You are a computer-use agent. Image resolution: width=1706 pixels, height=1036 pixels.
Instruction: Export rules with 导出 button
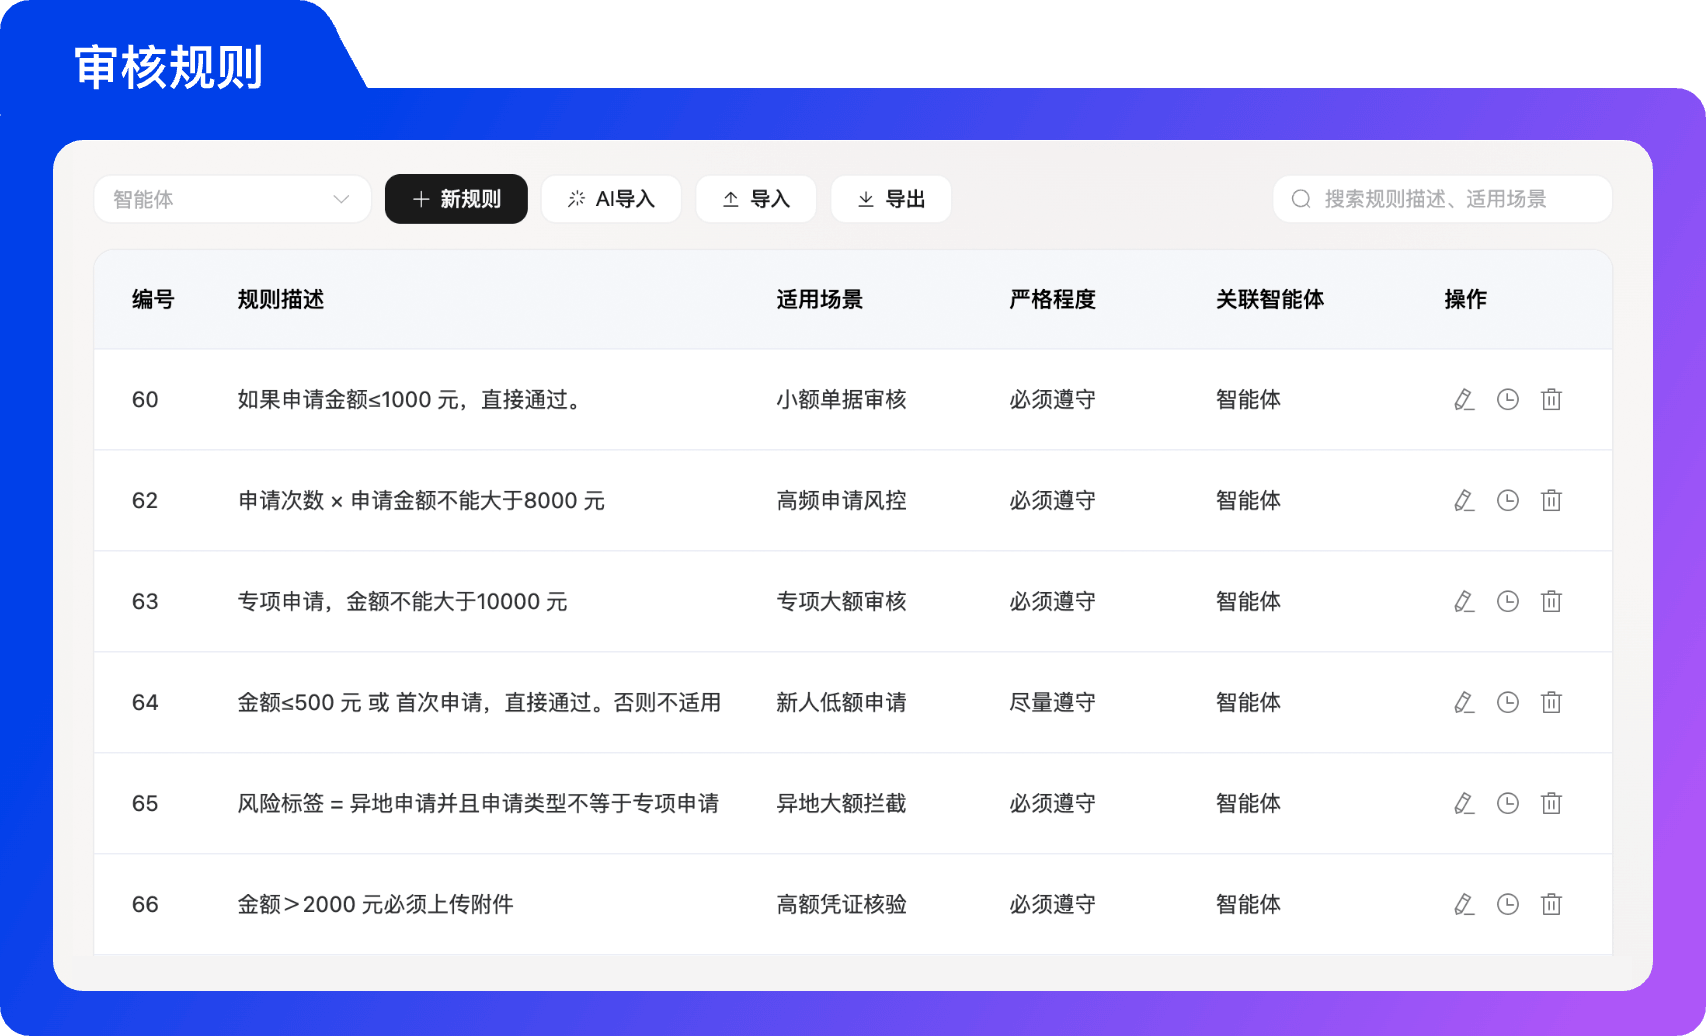(x=891, y=199)
